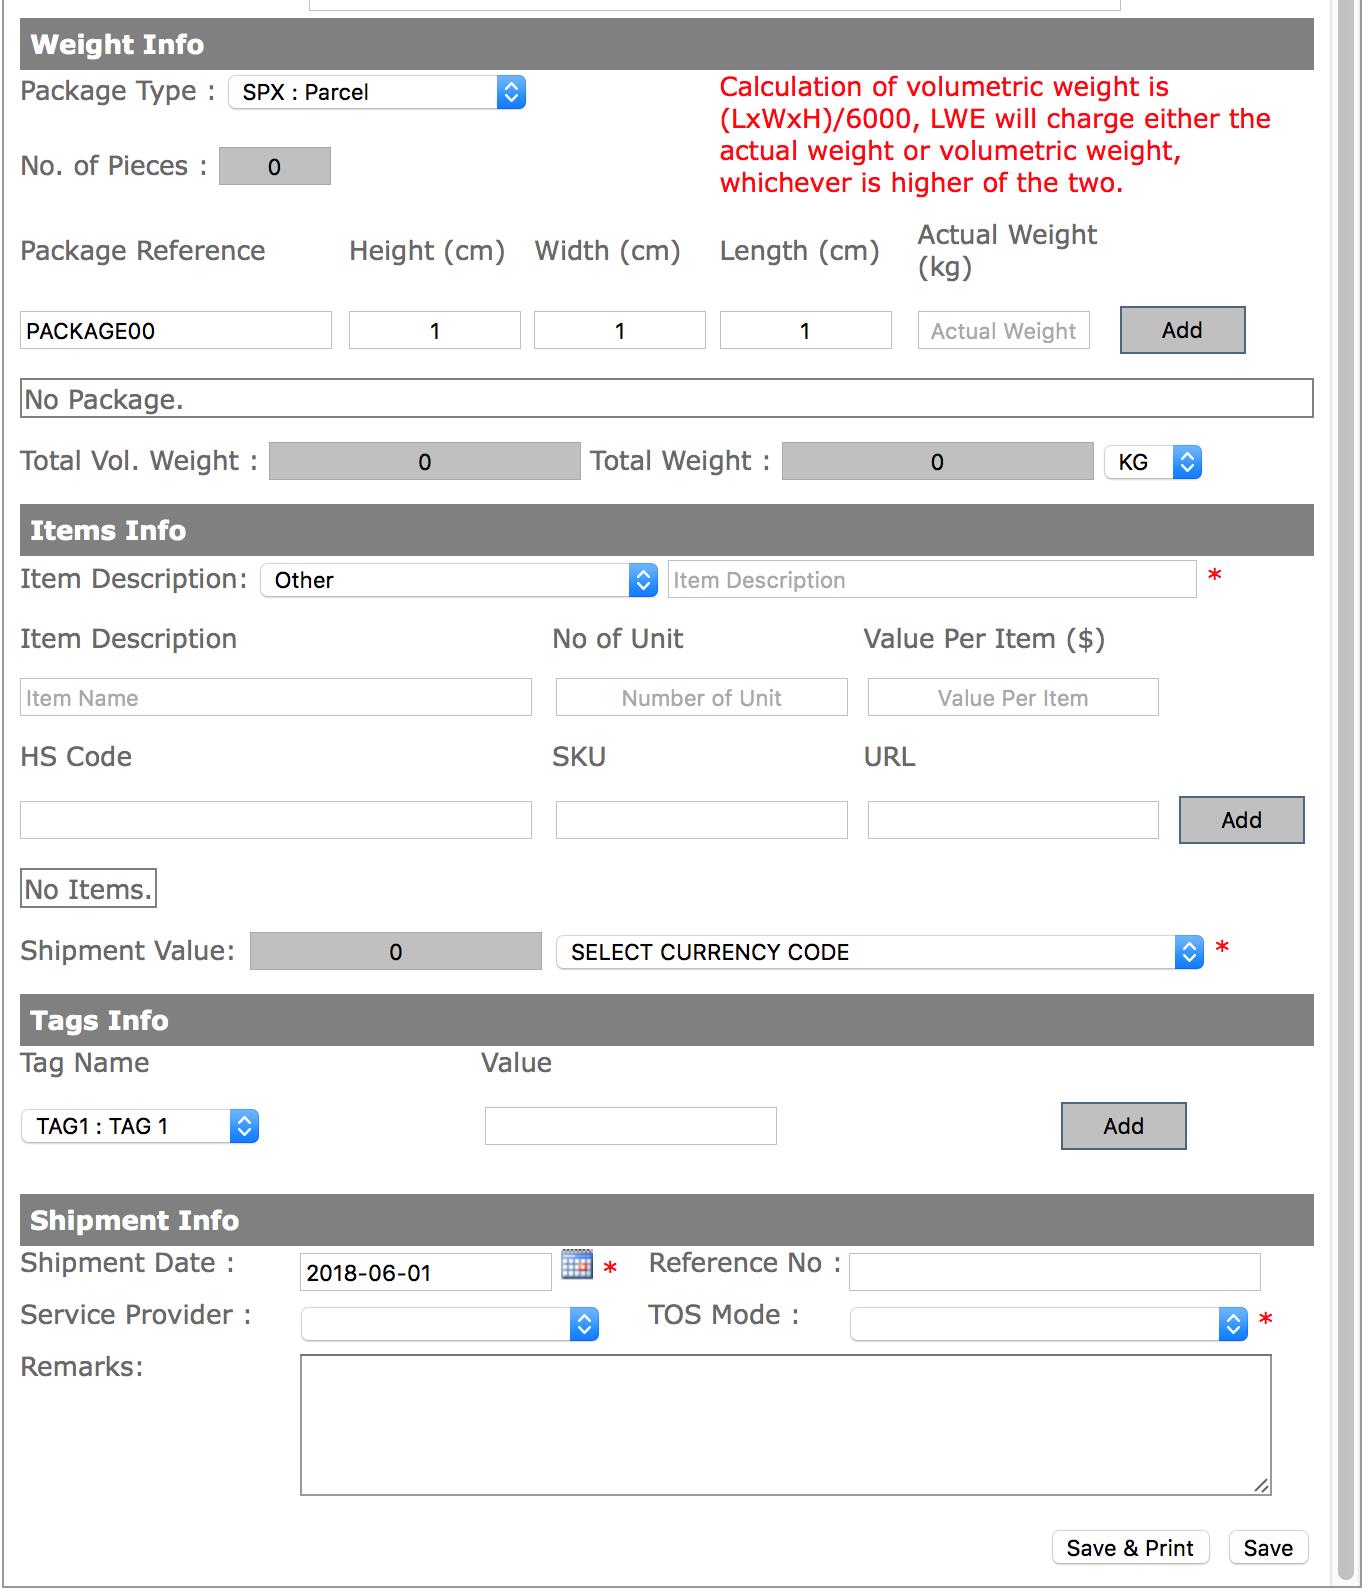Click the Actual Weight input field
1366x1588 pixels.
pos(1004,330)
